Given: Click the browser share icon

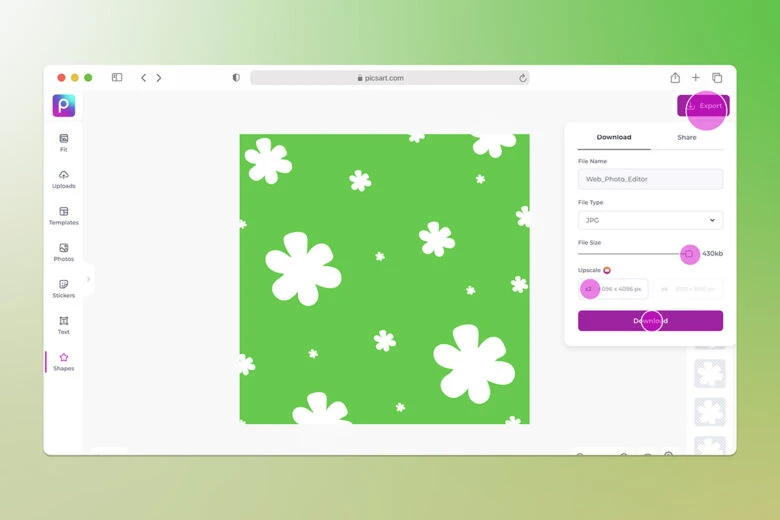Looking at the screenshot, I should click(x=675, y=78).
